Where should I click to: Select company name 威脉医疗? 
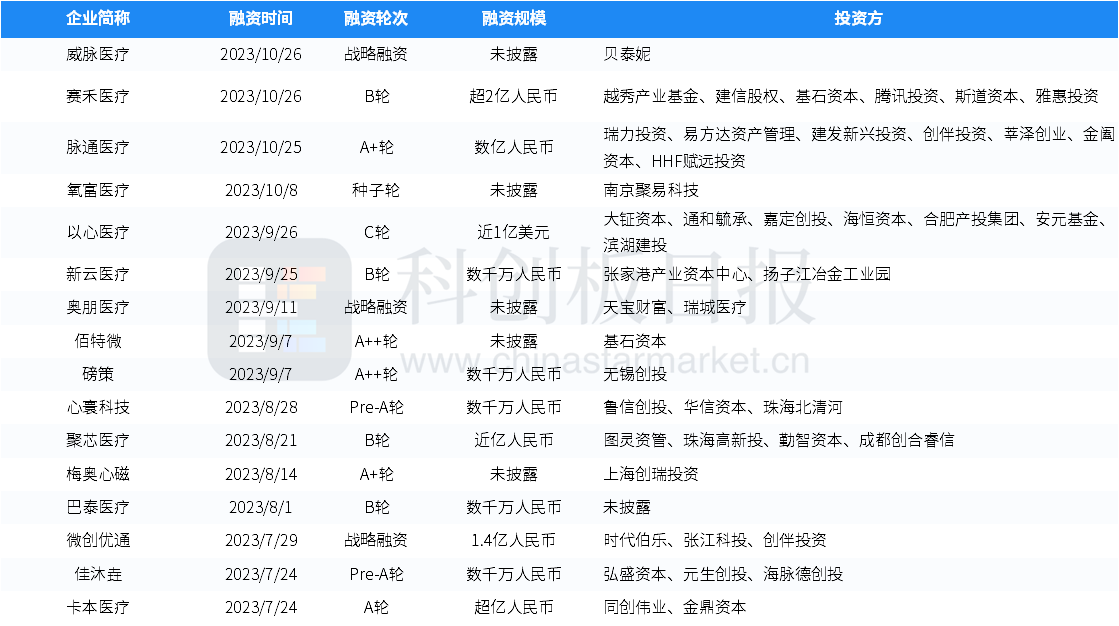click(98, 54)
